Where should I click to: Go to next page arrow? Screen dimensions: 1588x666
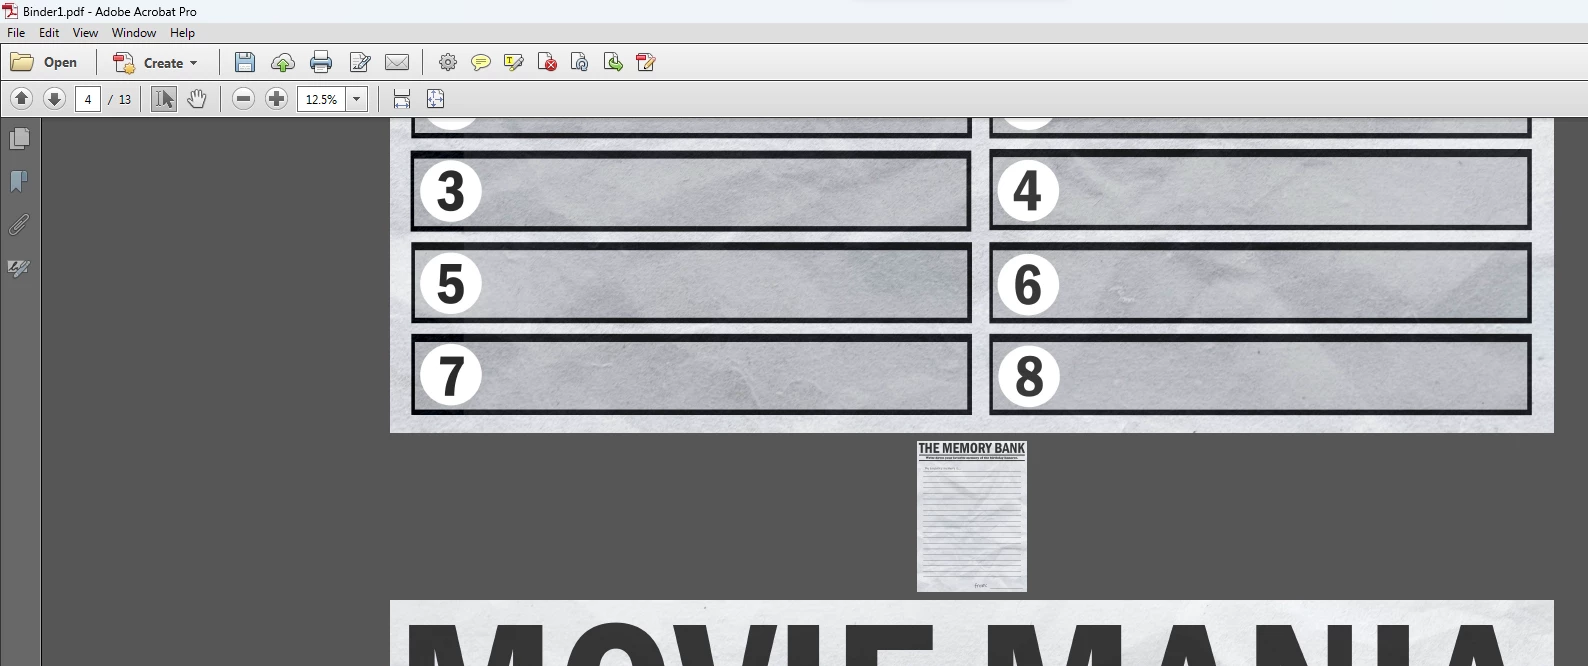[x=55, y=99]
